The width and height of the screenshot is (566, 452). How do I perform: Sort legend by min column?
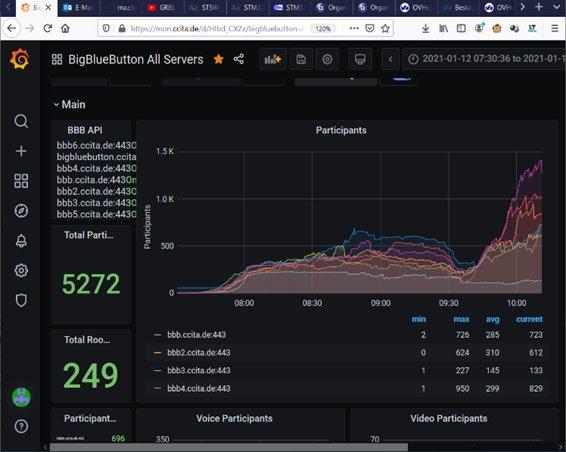click(419, 319)
